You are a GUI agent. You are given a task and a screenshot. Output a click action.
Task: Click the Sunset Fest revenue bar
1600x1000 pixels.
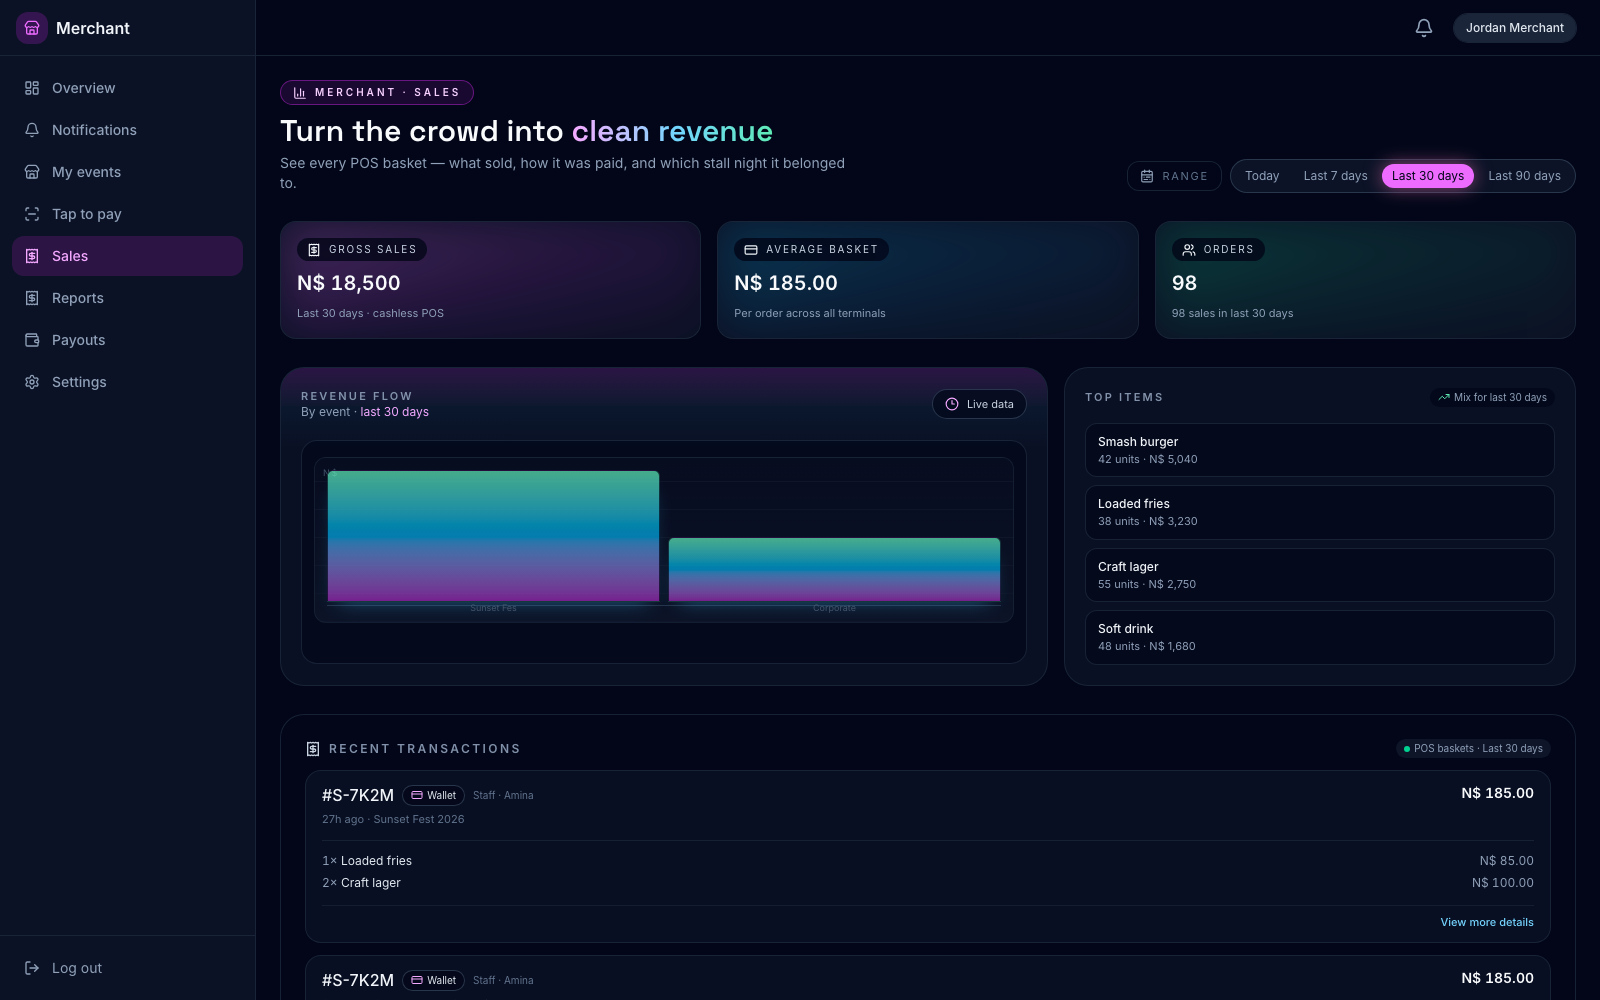[493, 537]
